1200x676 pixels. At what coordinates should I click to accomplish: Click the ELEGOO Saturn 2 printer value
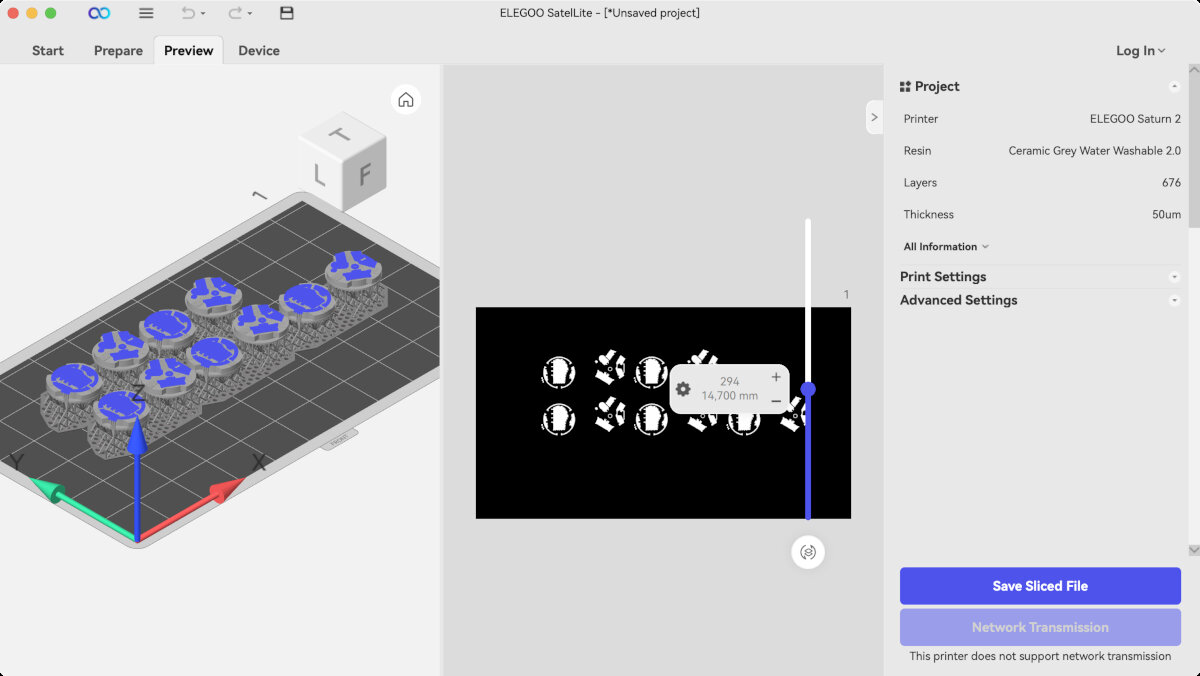(x=1135, y=119)
